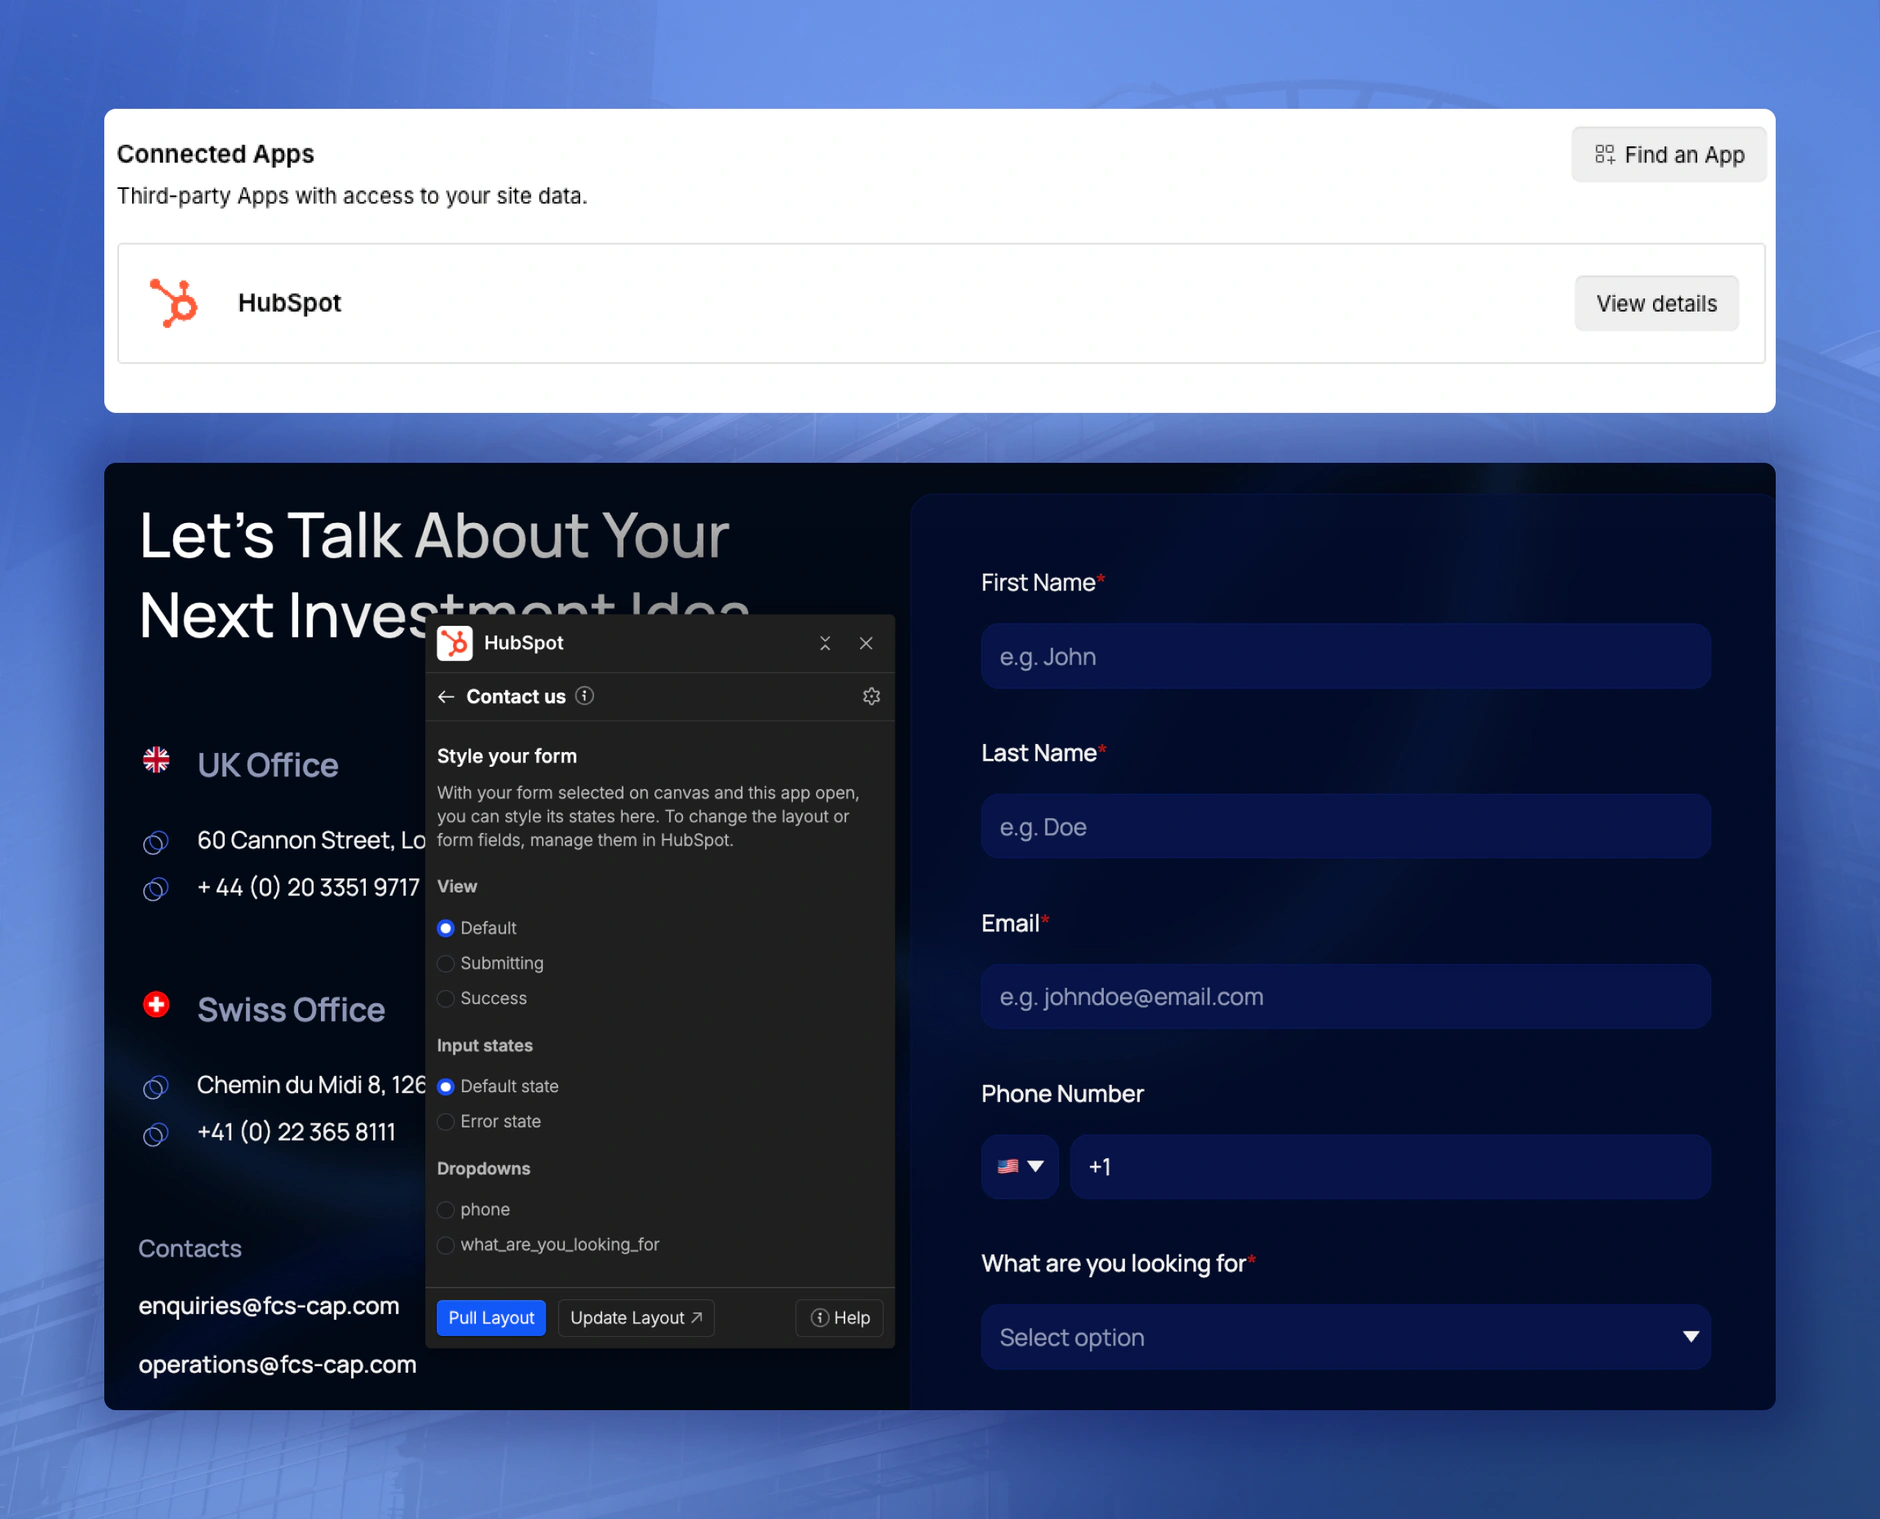Click the Connected Apps title
The width and height of the screenshot is (1880, 1519).
[215, 154]
